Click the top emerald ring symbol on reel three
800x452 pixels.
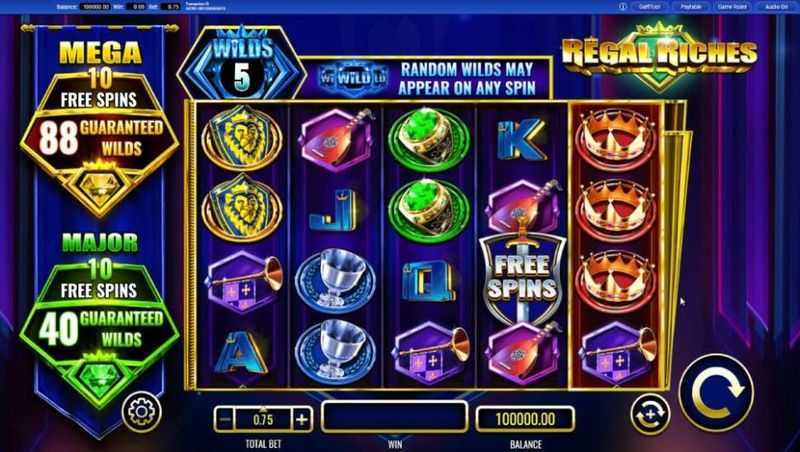pyautogui.click(x=429, y=138)
